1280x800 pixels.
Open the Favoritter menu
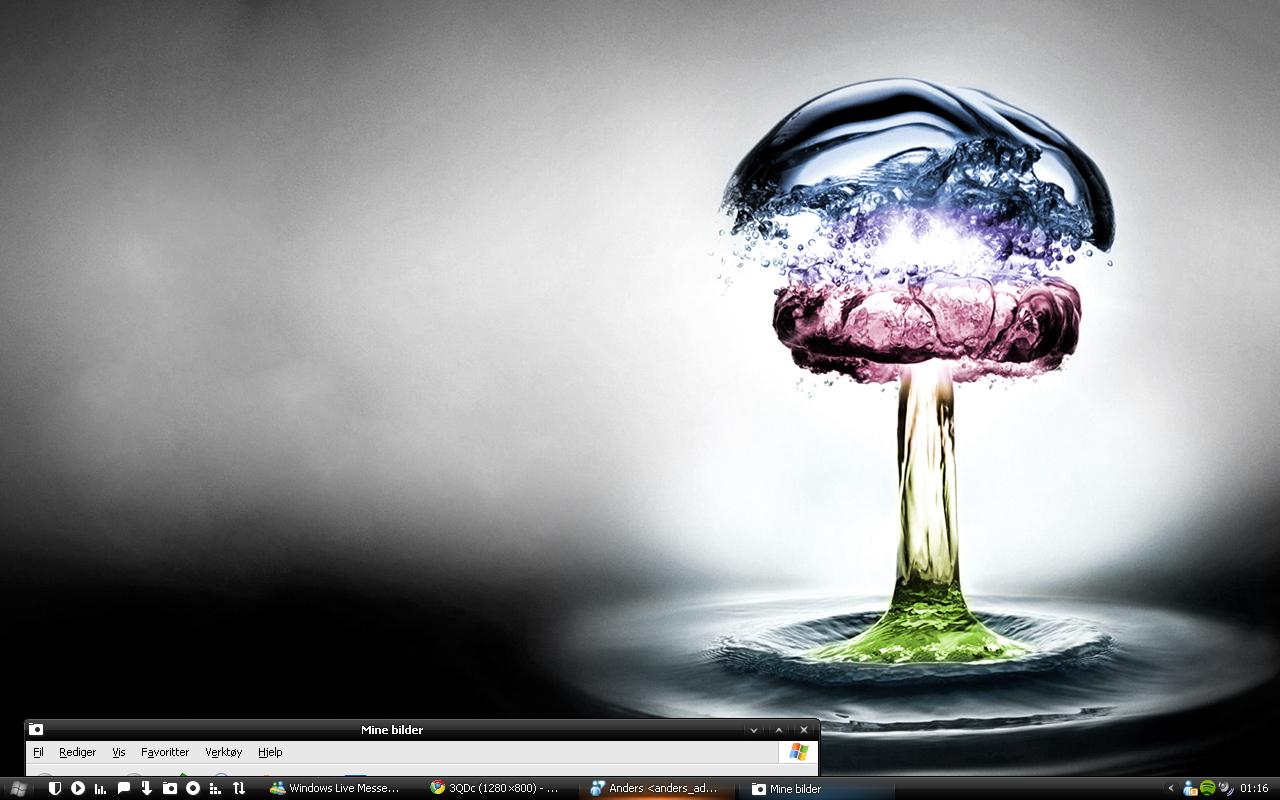click(165, 752)
